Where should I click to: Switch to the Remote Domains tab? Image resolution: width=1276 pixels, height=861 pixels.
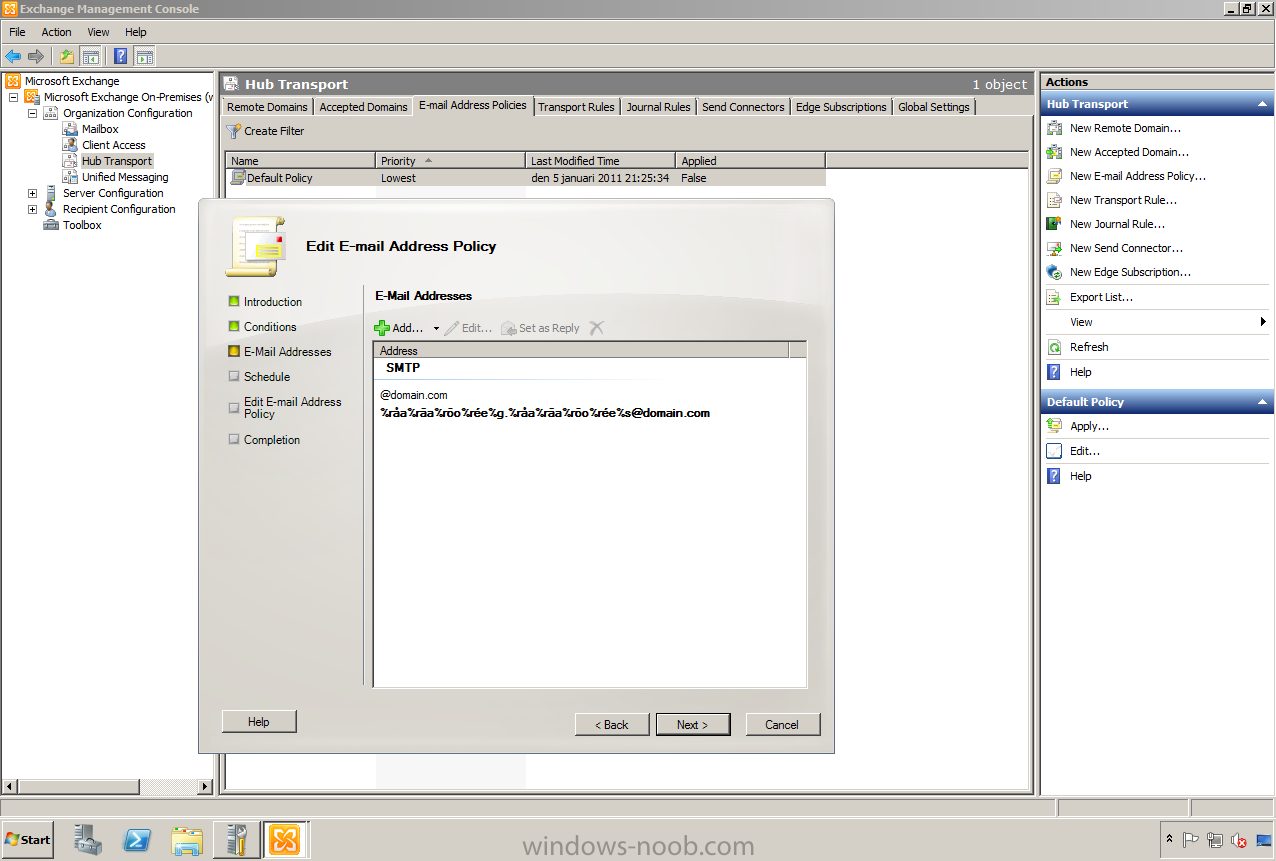pos(268,107)
